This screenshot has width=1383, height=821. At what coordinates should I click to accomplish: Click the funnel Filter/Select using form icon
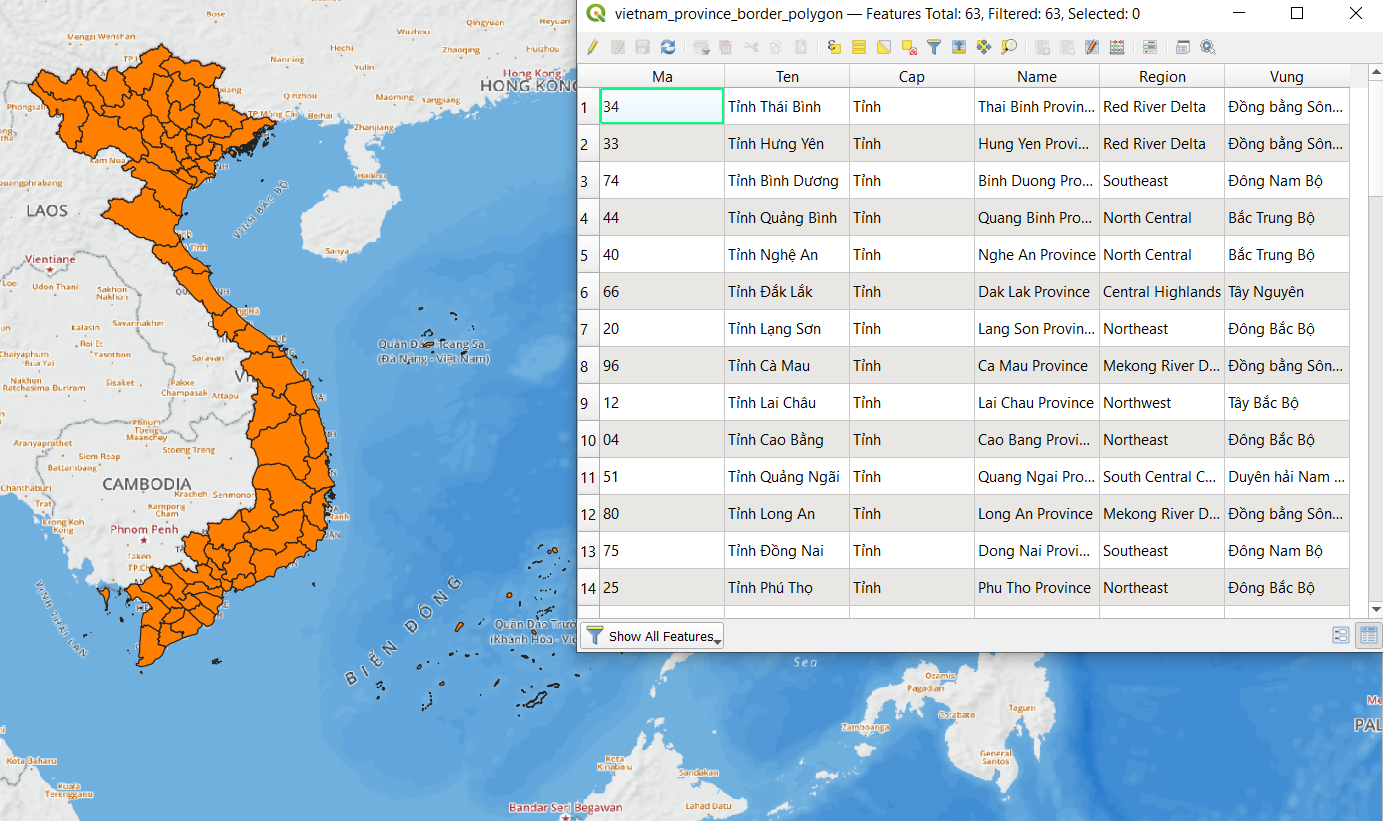pos(934,47)
